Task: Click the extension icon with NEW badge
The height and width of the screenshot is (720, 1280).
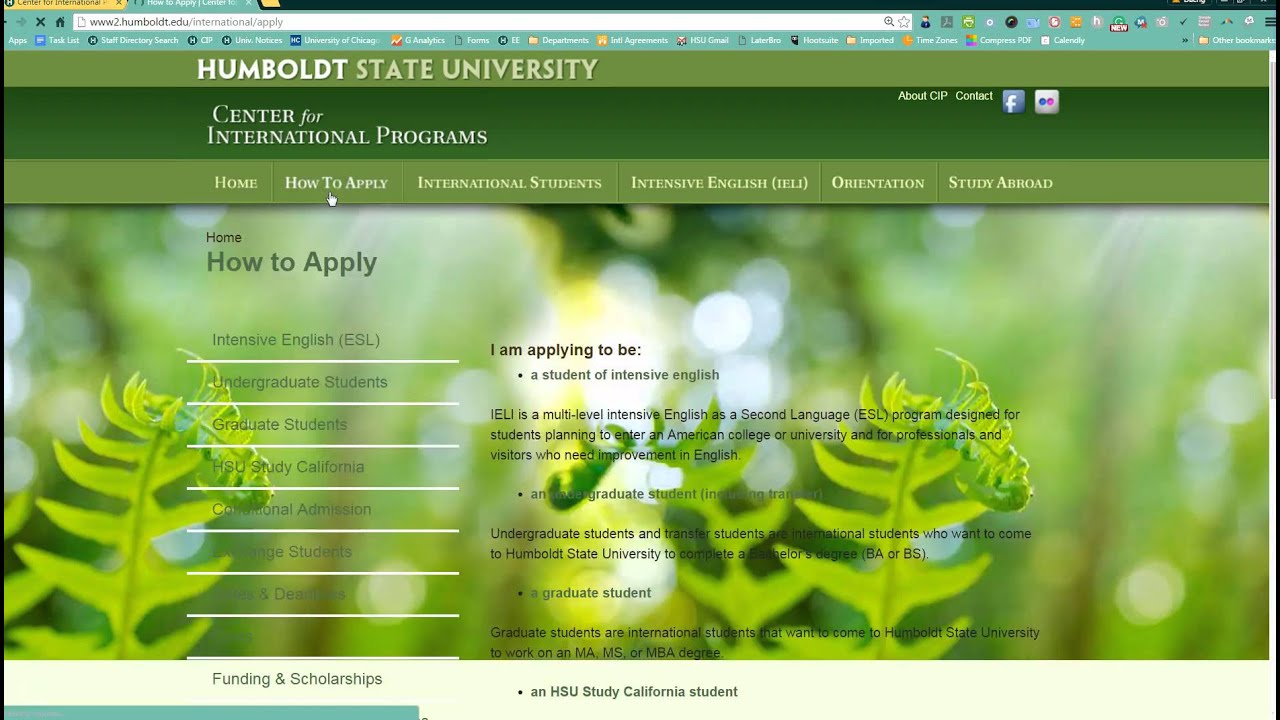Action: 1119,23
